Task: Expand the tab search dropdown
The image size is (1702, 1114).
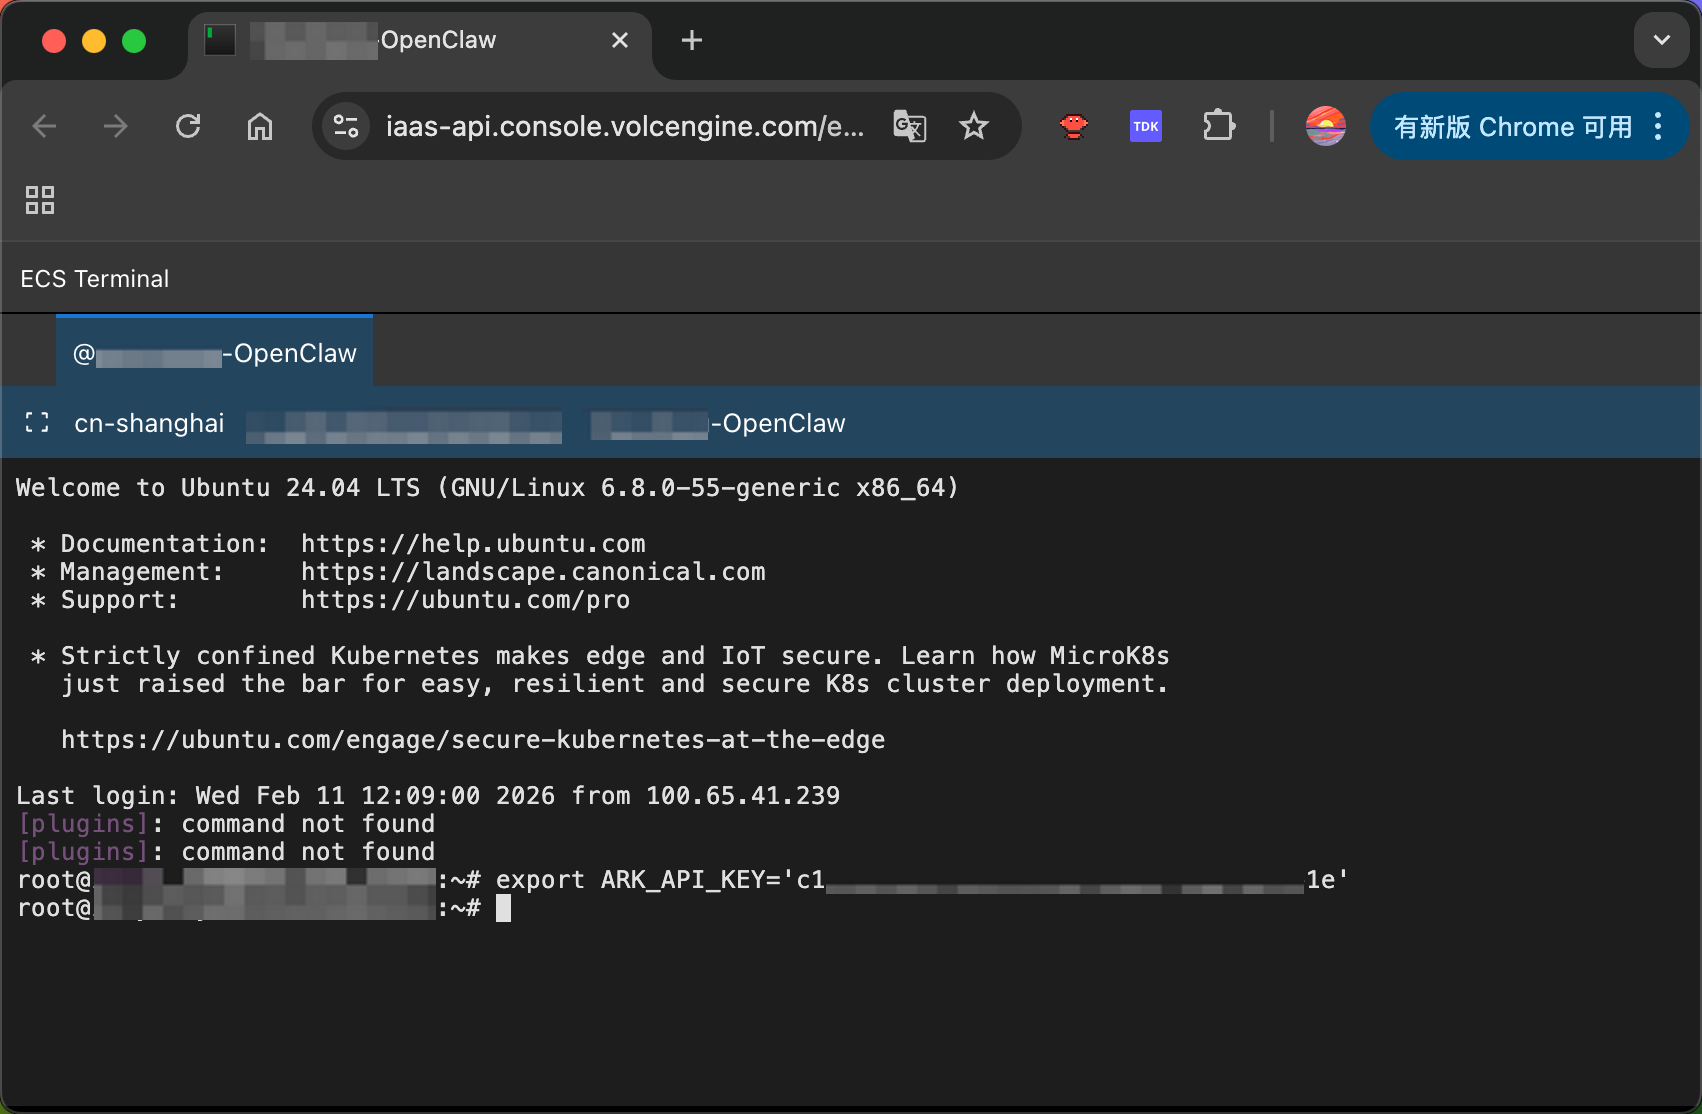Action: pyautogui.click(x=1661, y=40)
